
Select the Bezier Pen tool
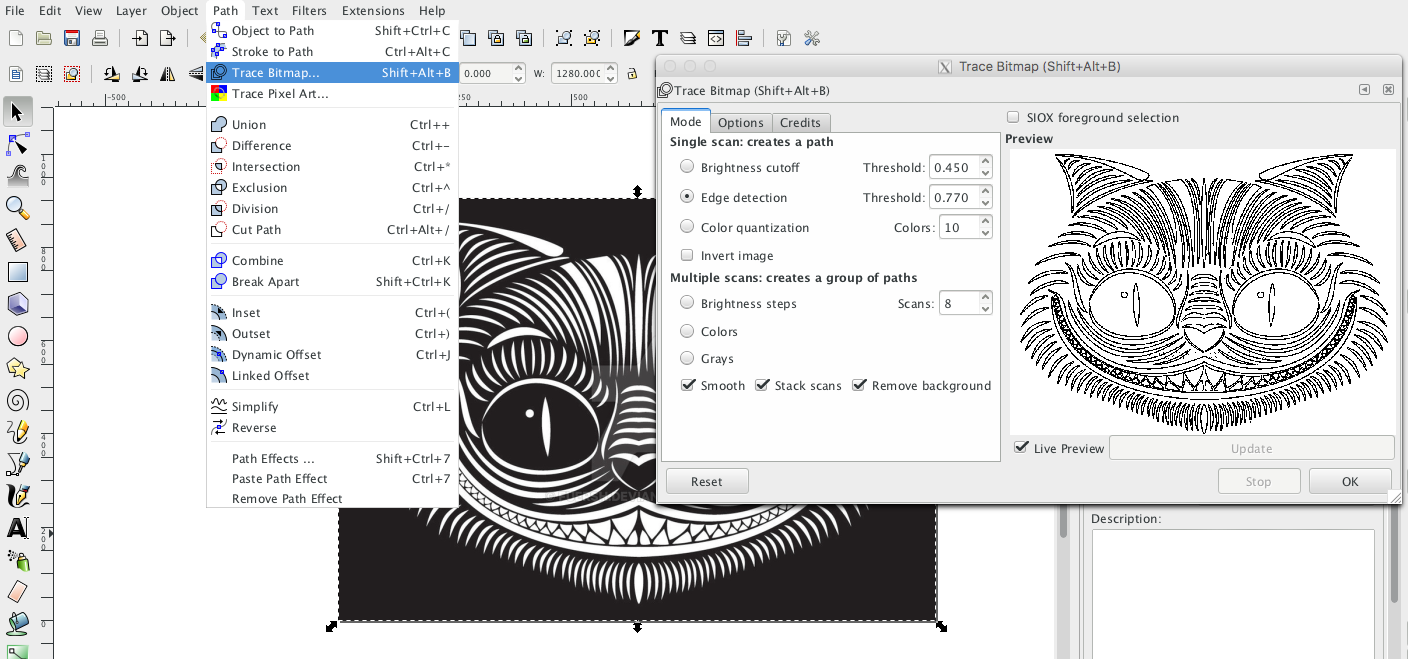coord(17,464)
